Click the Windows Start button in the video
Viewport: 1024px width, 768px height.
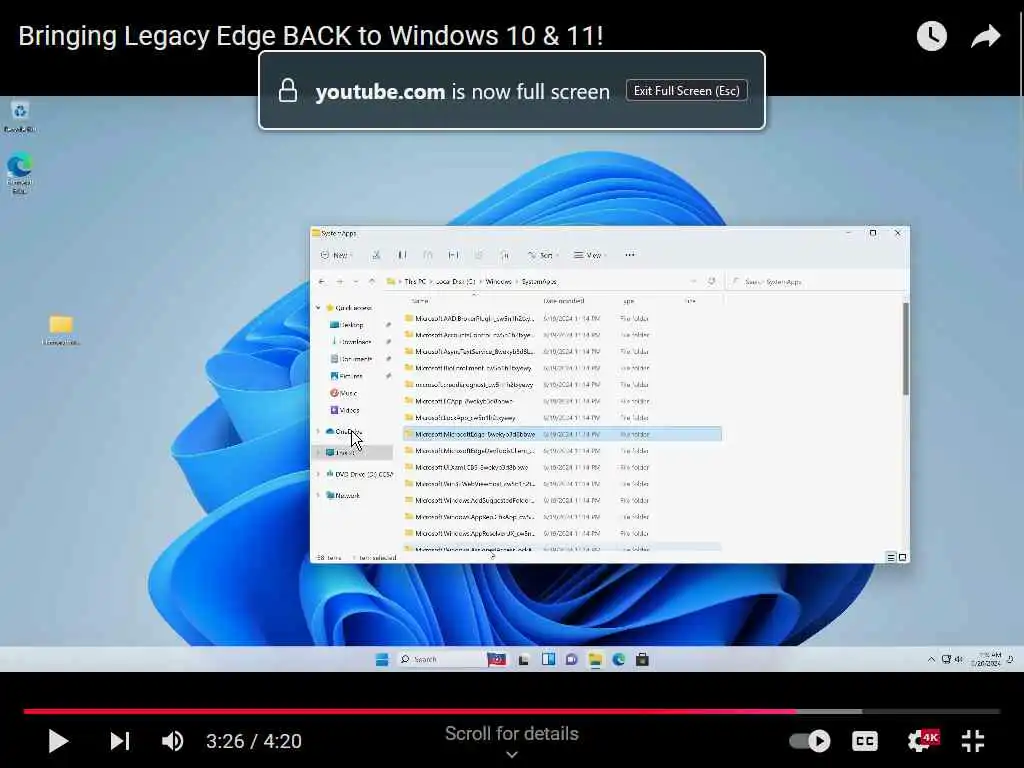[382, 660]
